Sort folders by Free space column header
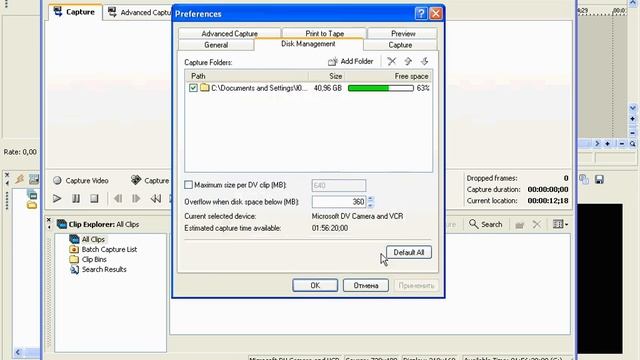The width and height of the screenshot is (640, 360). tap(388, 76)
